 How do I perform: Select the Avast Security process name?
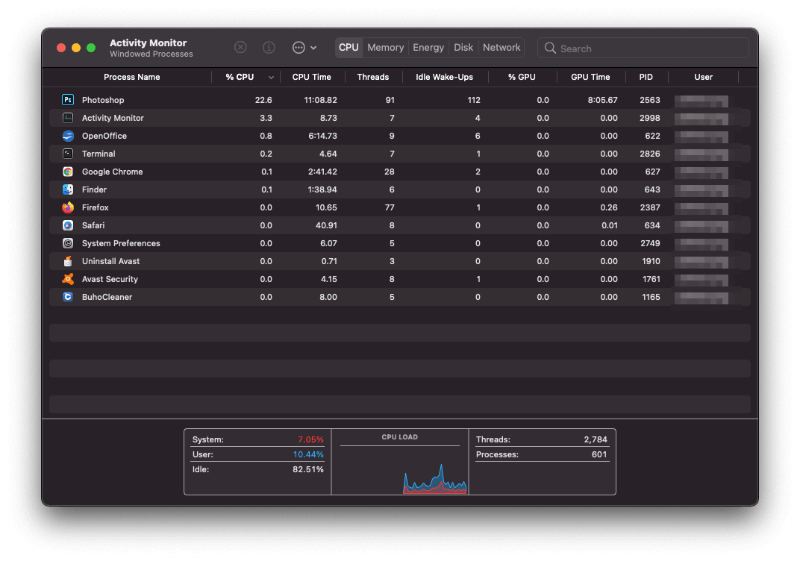110,279
